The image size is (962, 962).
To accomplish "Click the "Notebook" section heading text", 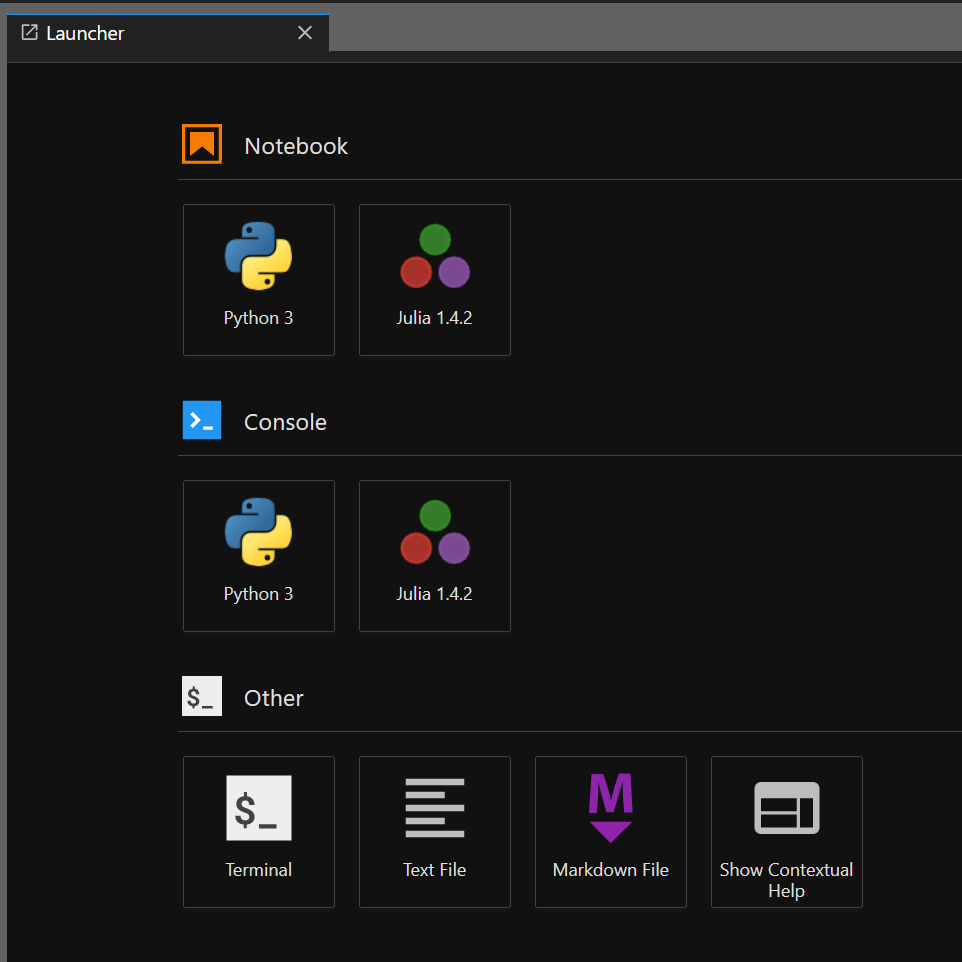I will [296, 146].
